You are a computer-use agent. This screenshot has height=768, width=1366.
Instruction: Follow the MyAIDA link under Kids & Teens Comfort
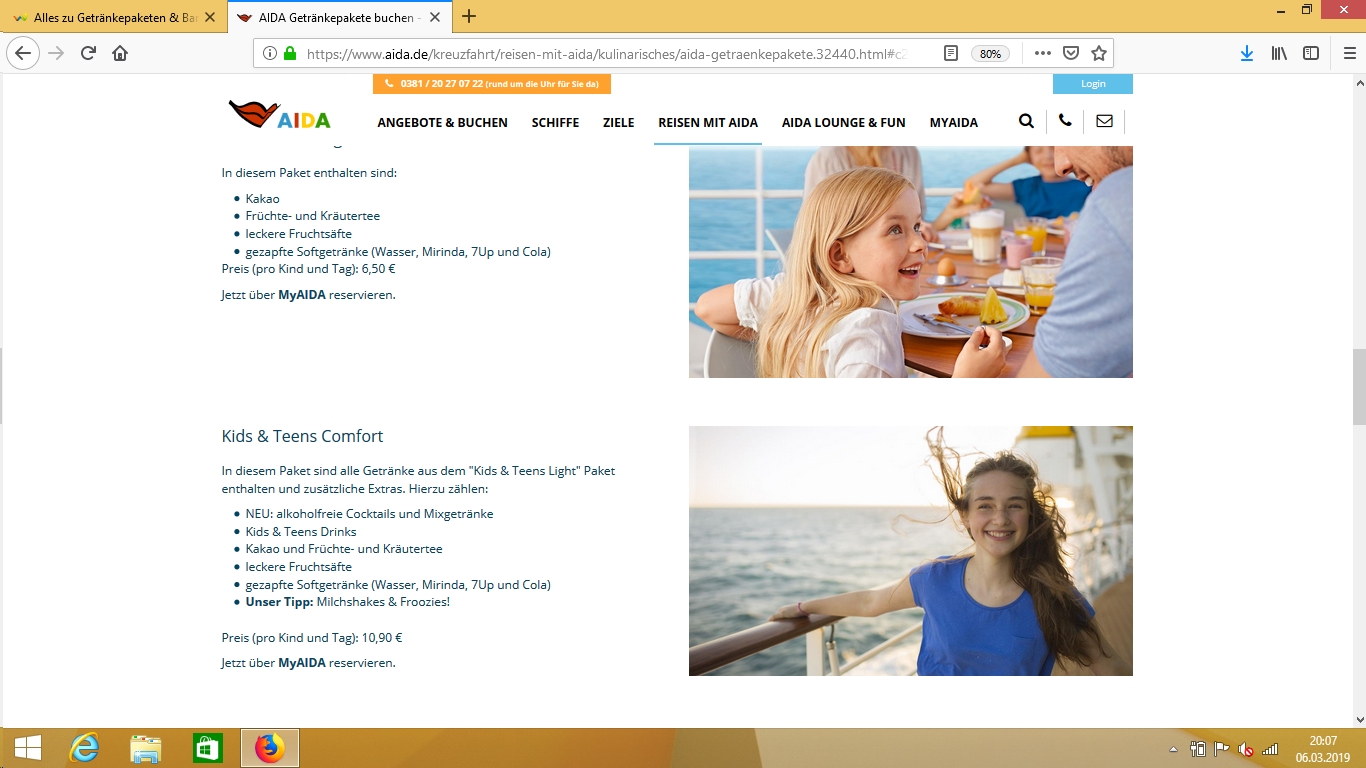301,663
